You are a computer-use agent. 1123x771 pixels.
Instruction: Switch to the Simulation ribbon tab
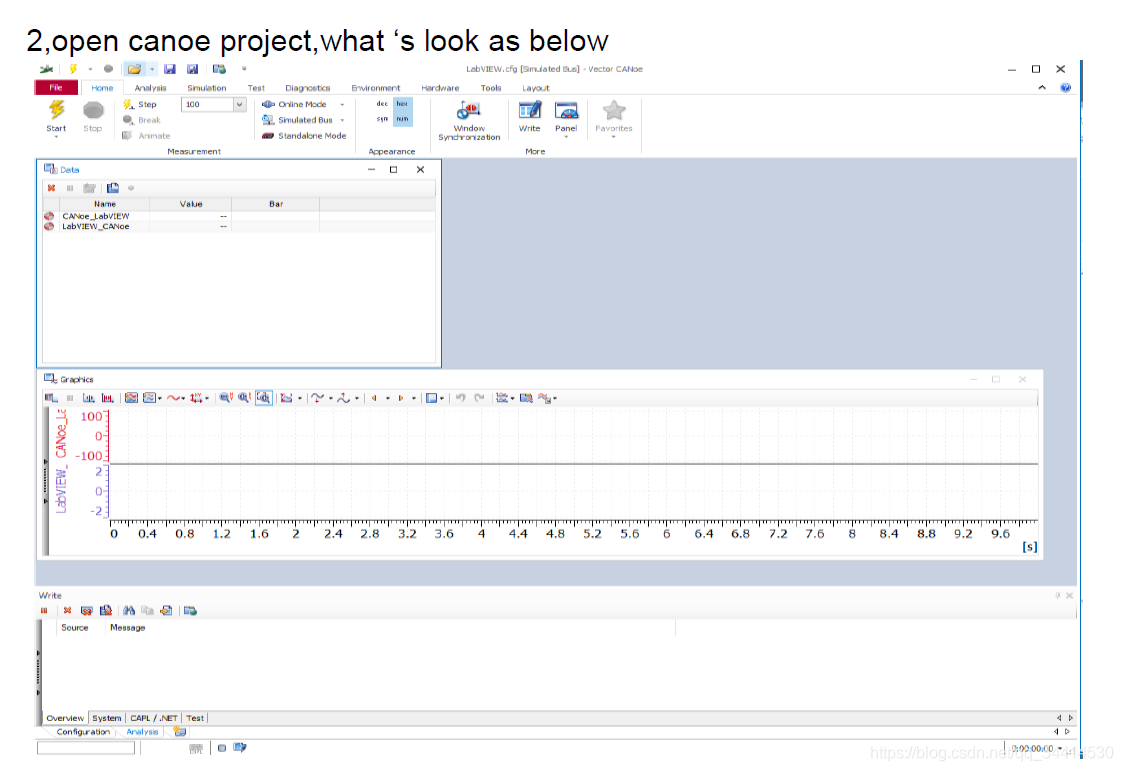pos(206,88)
